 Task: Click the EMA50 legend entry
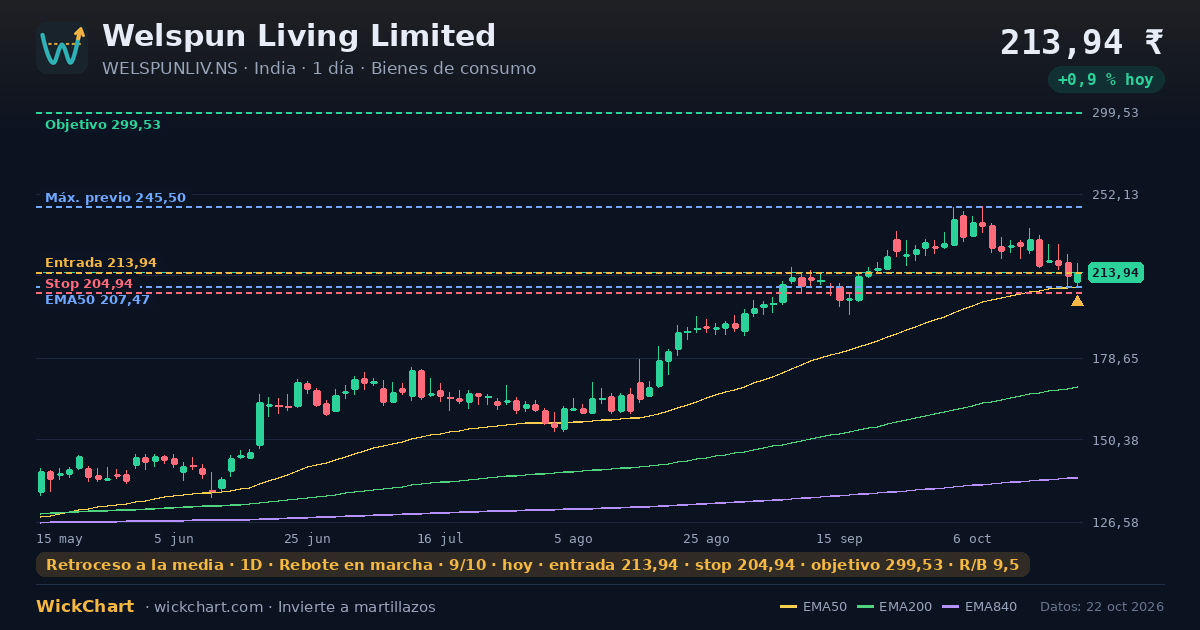click(x=813, y=607)
